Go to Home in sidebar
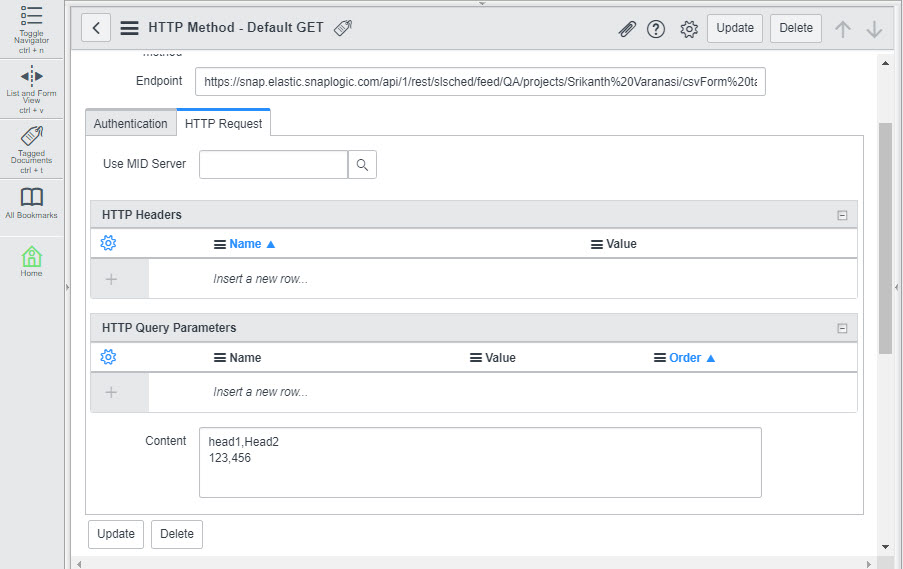 tap(31, 257)
